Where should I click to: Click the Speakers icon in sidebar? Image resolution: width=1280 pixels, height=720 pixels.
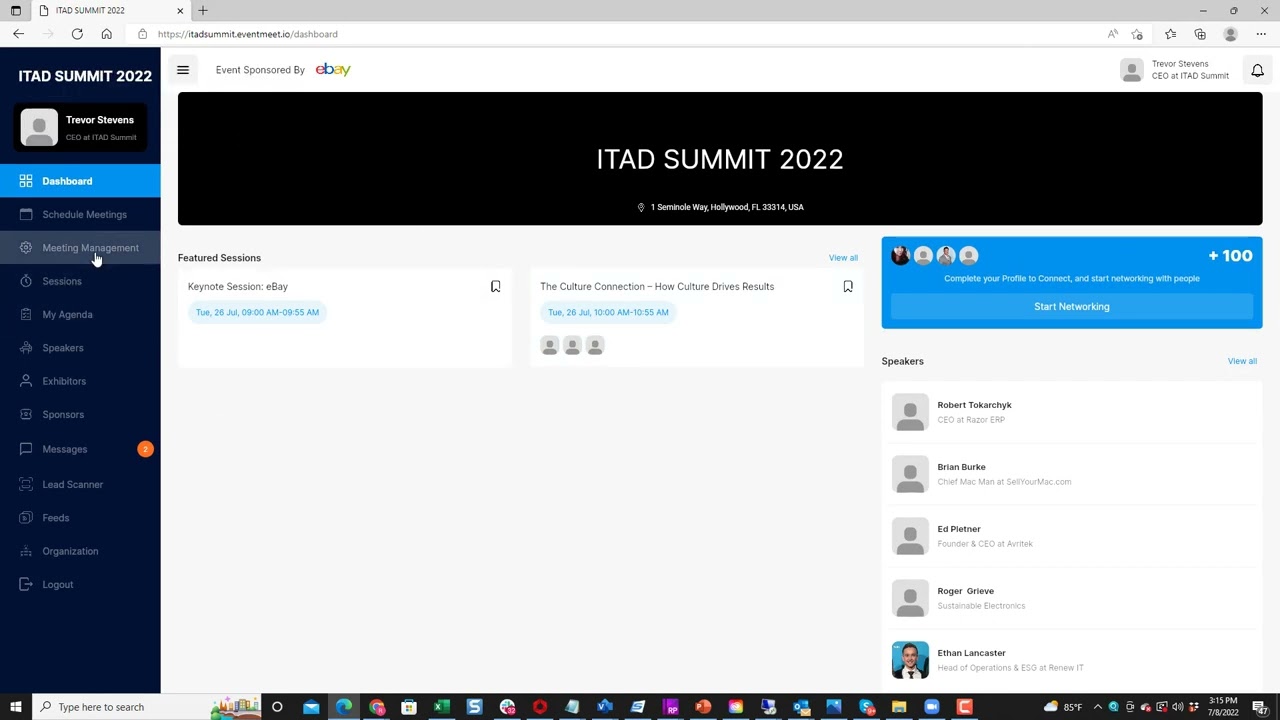26,348
